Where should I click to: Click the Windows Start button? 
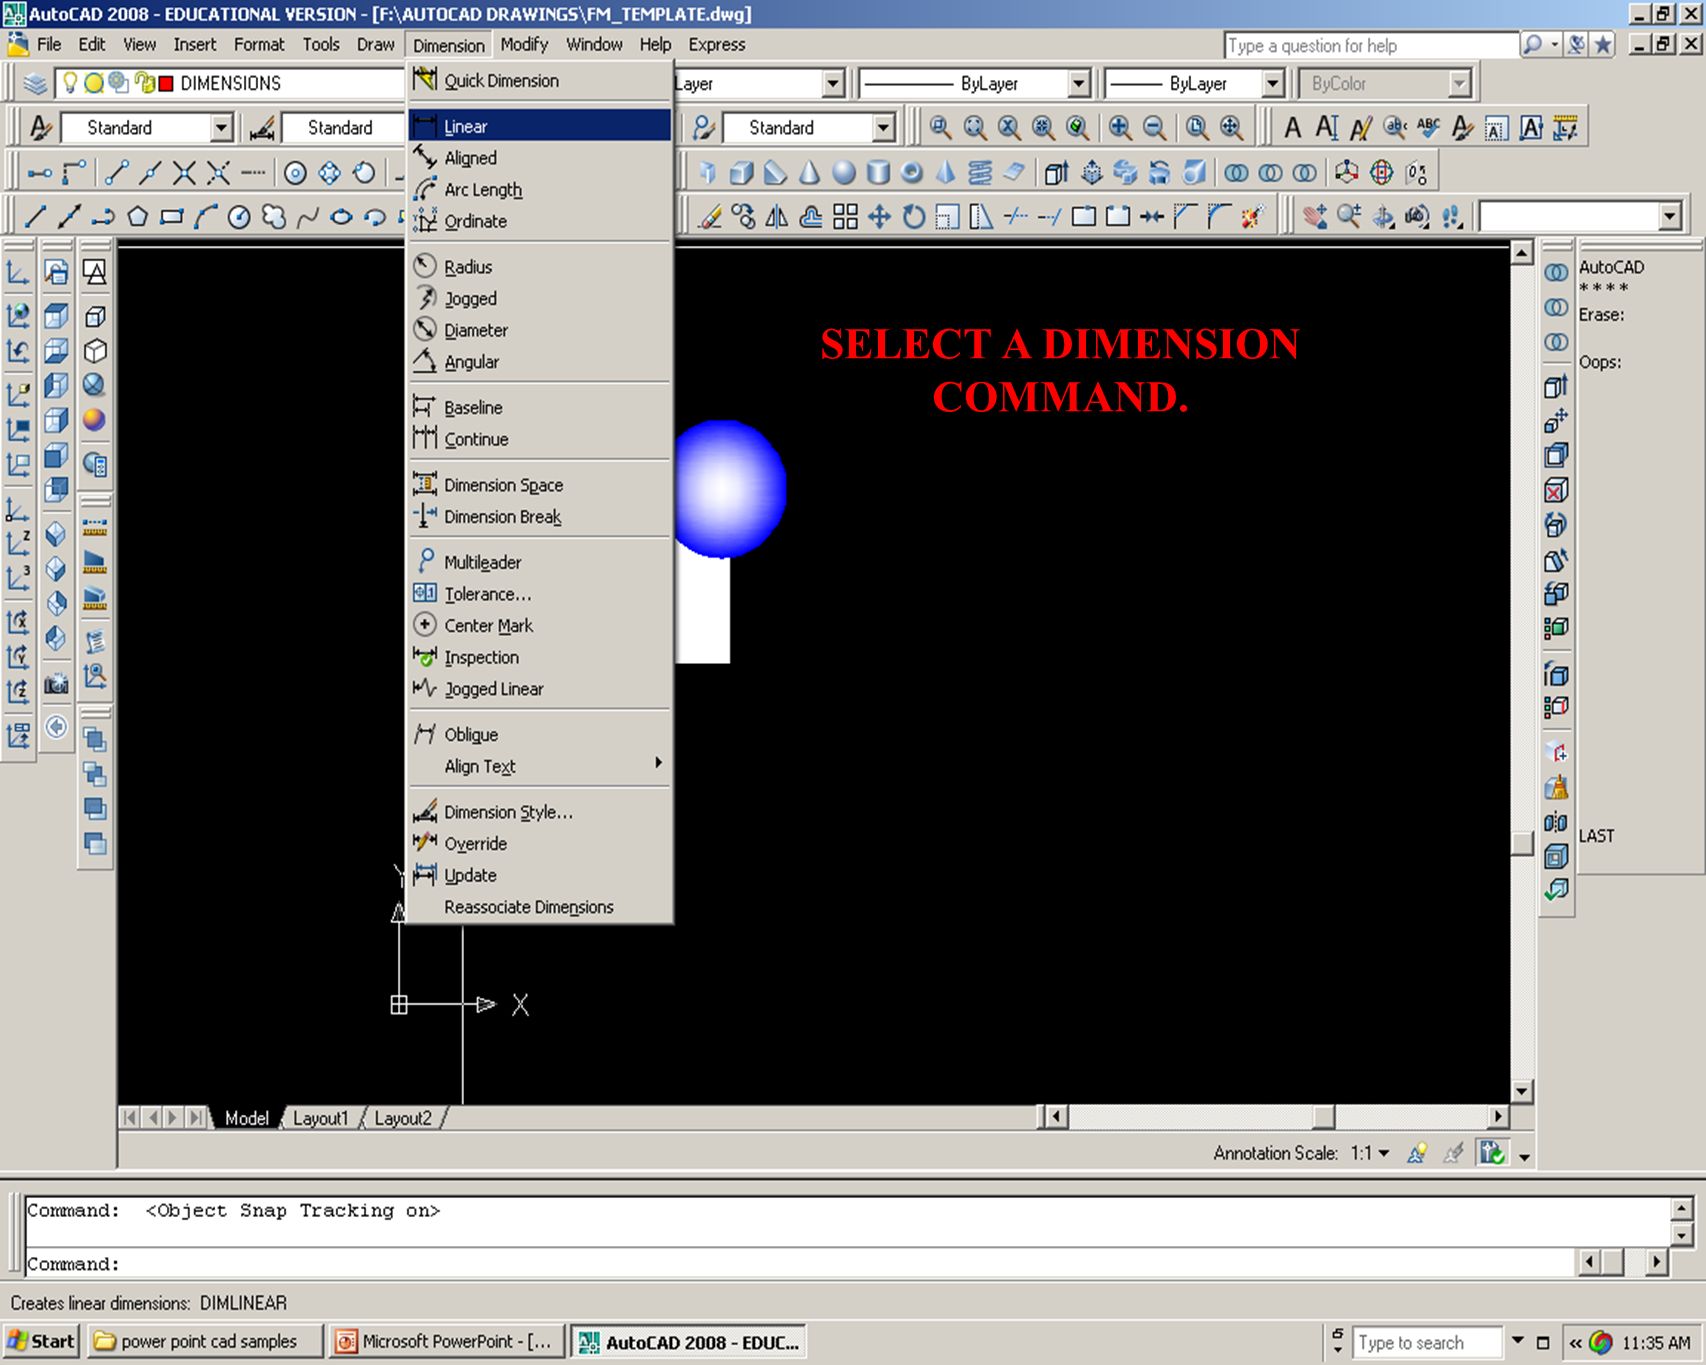[x=41, y=1341]
